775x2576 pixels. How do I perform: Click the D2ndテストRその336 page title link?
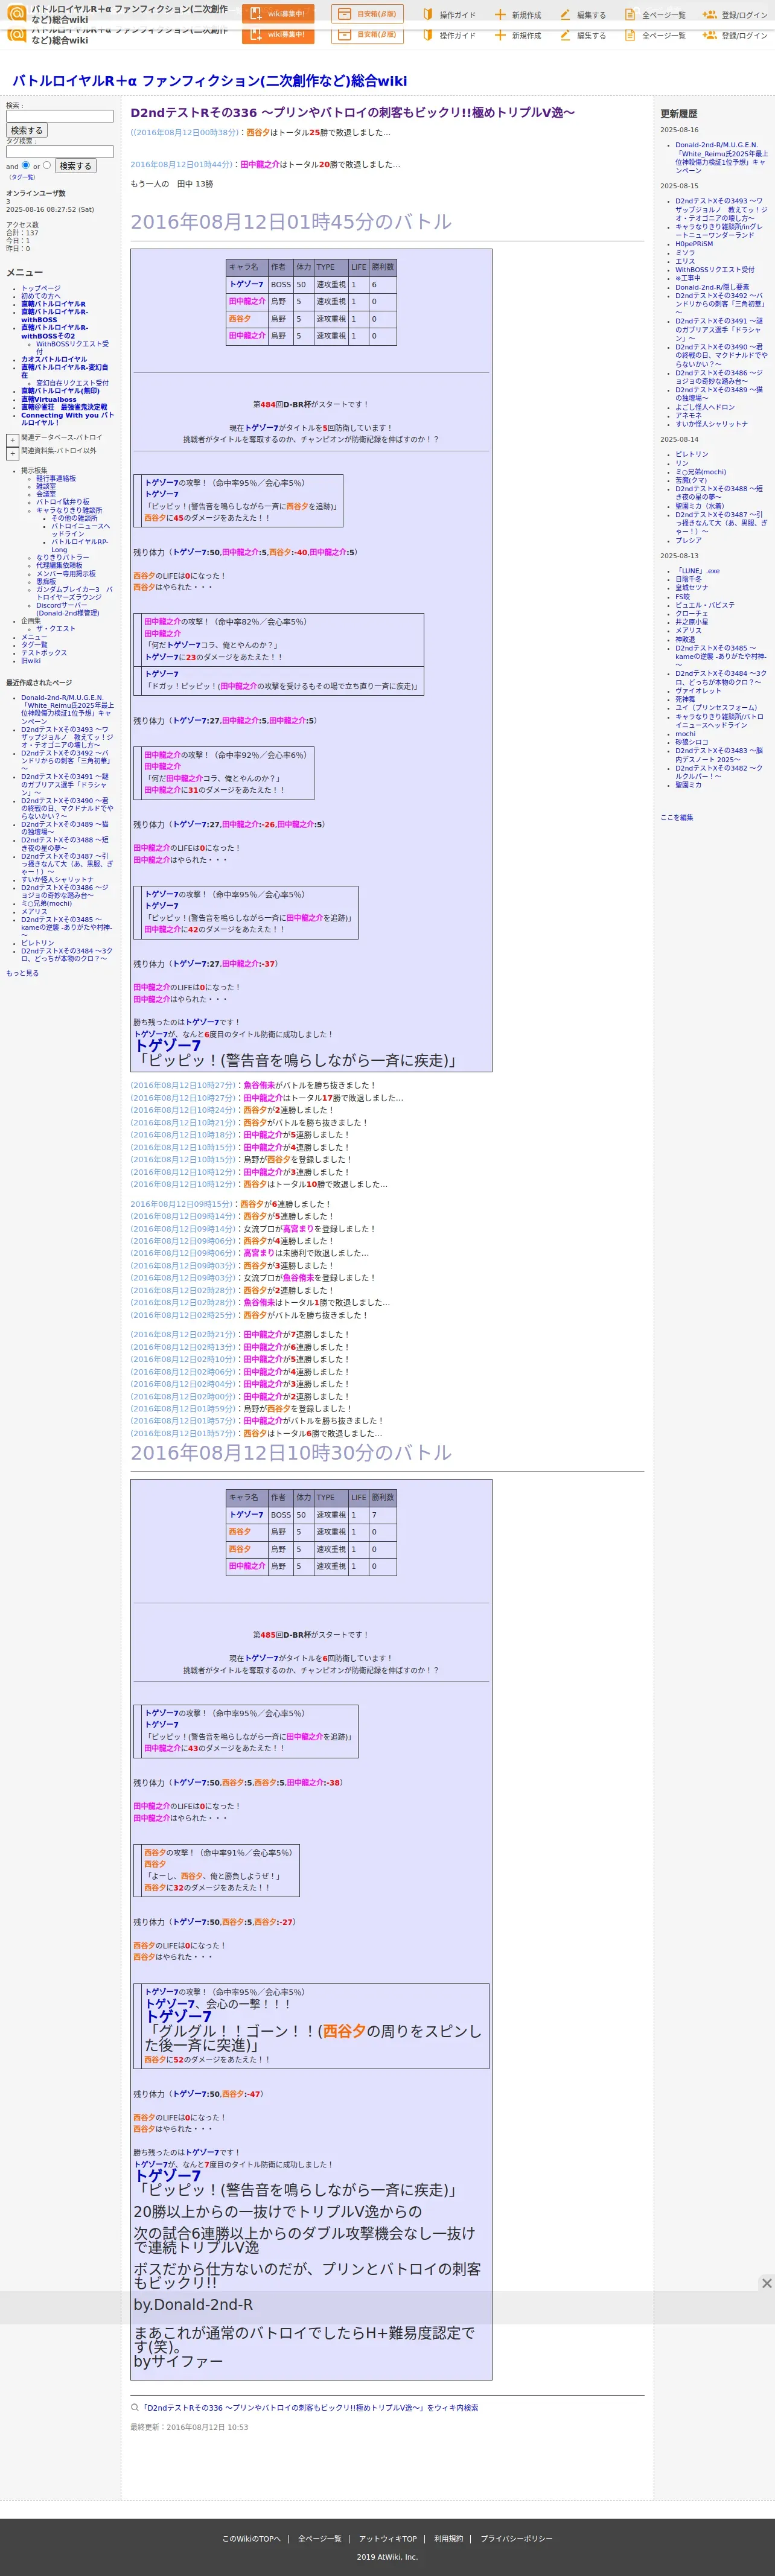[353, 113]
